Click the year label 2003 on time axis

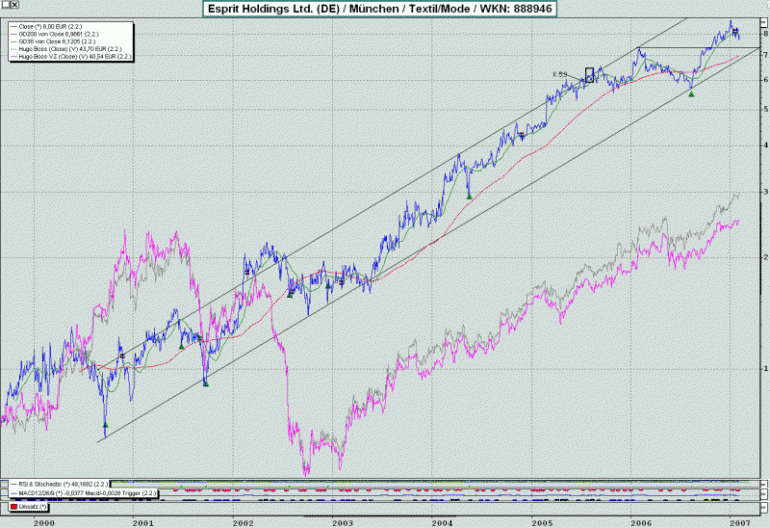click(342, 523)
